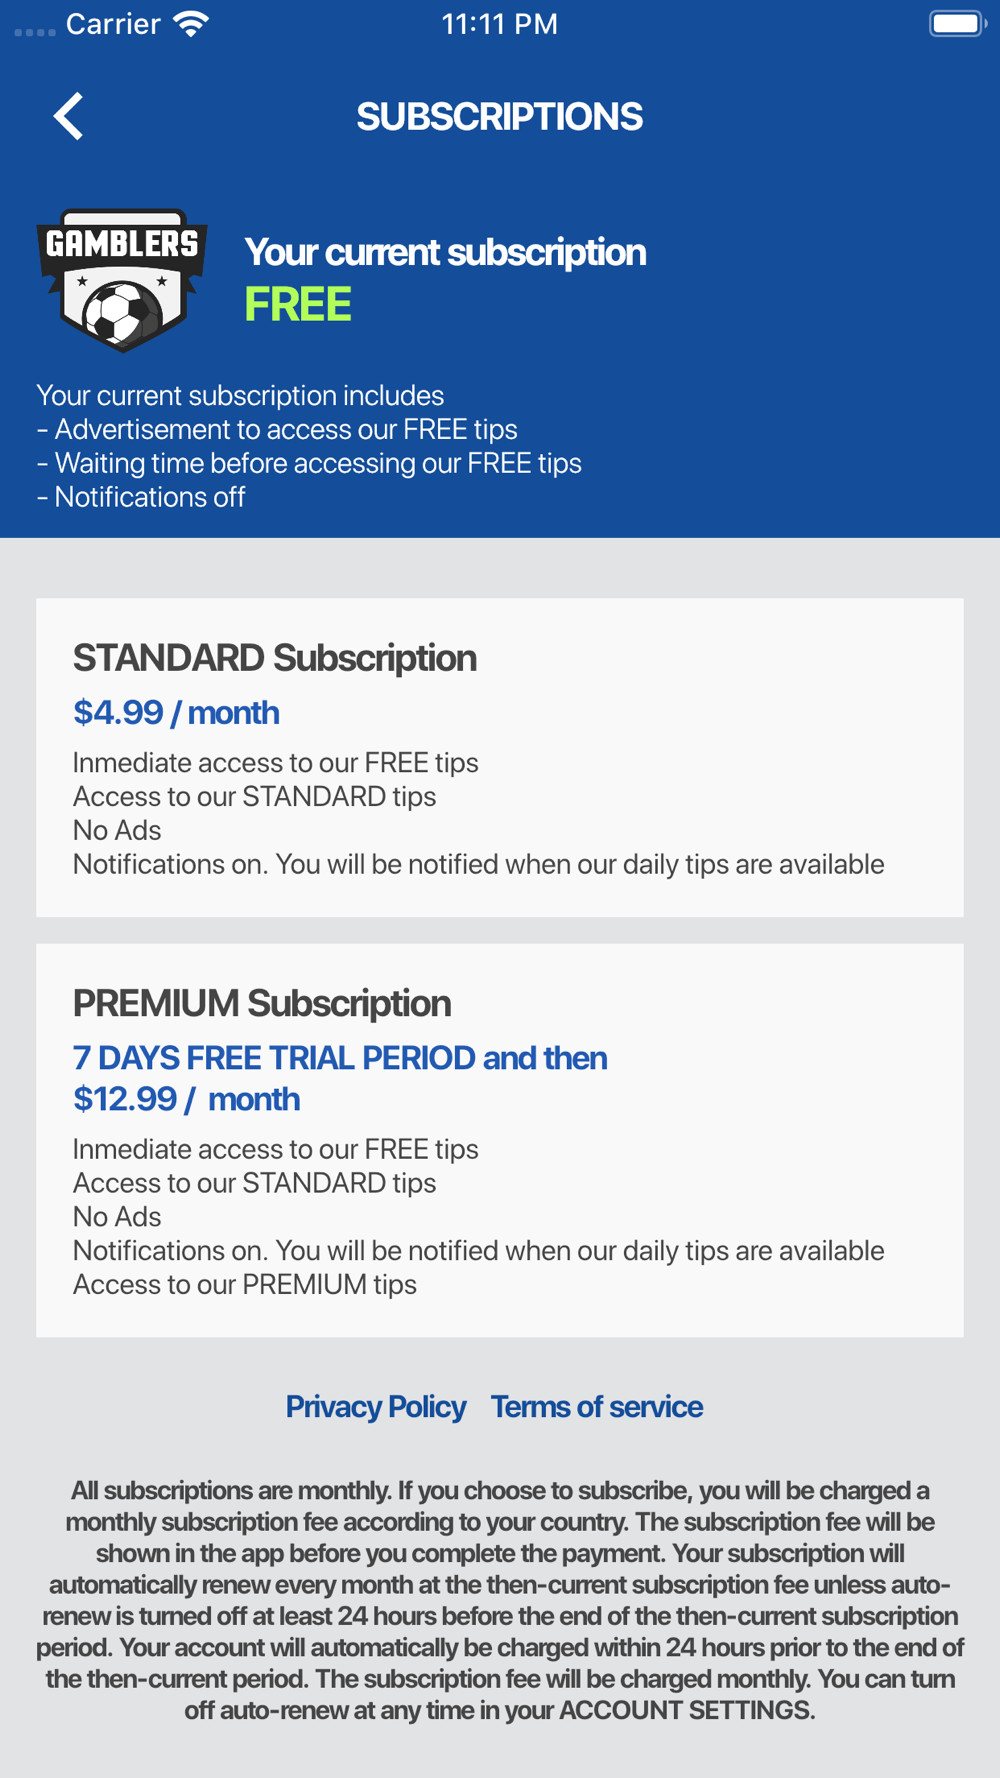Open the Terms of service link

pyautogui.click(x=597, y=1407)
